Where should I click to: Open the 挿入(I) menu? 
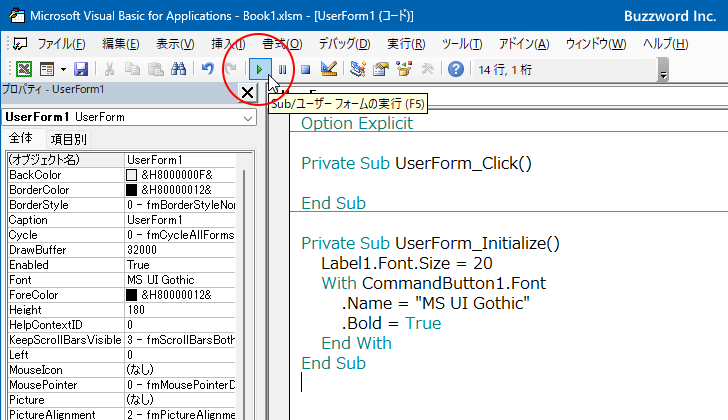(x=228, y=44)
